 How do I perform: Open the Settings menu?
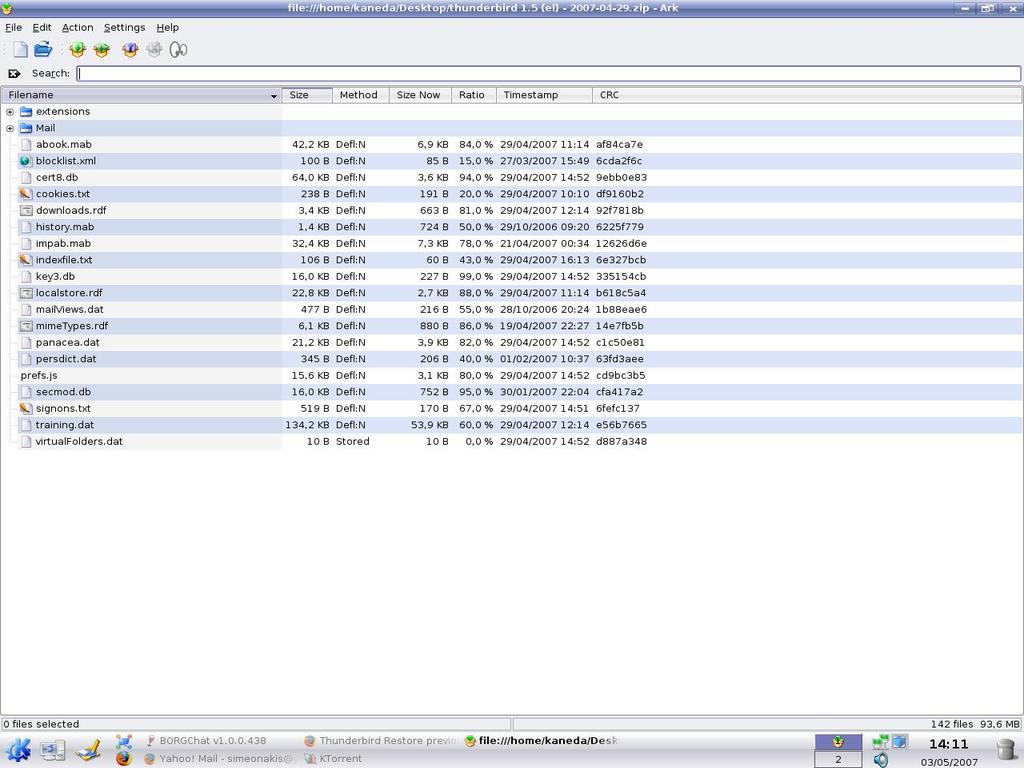click(x=124, y=27)
